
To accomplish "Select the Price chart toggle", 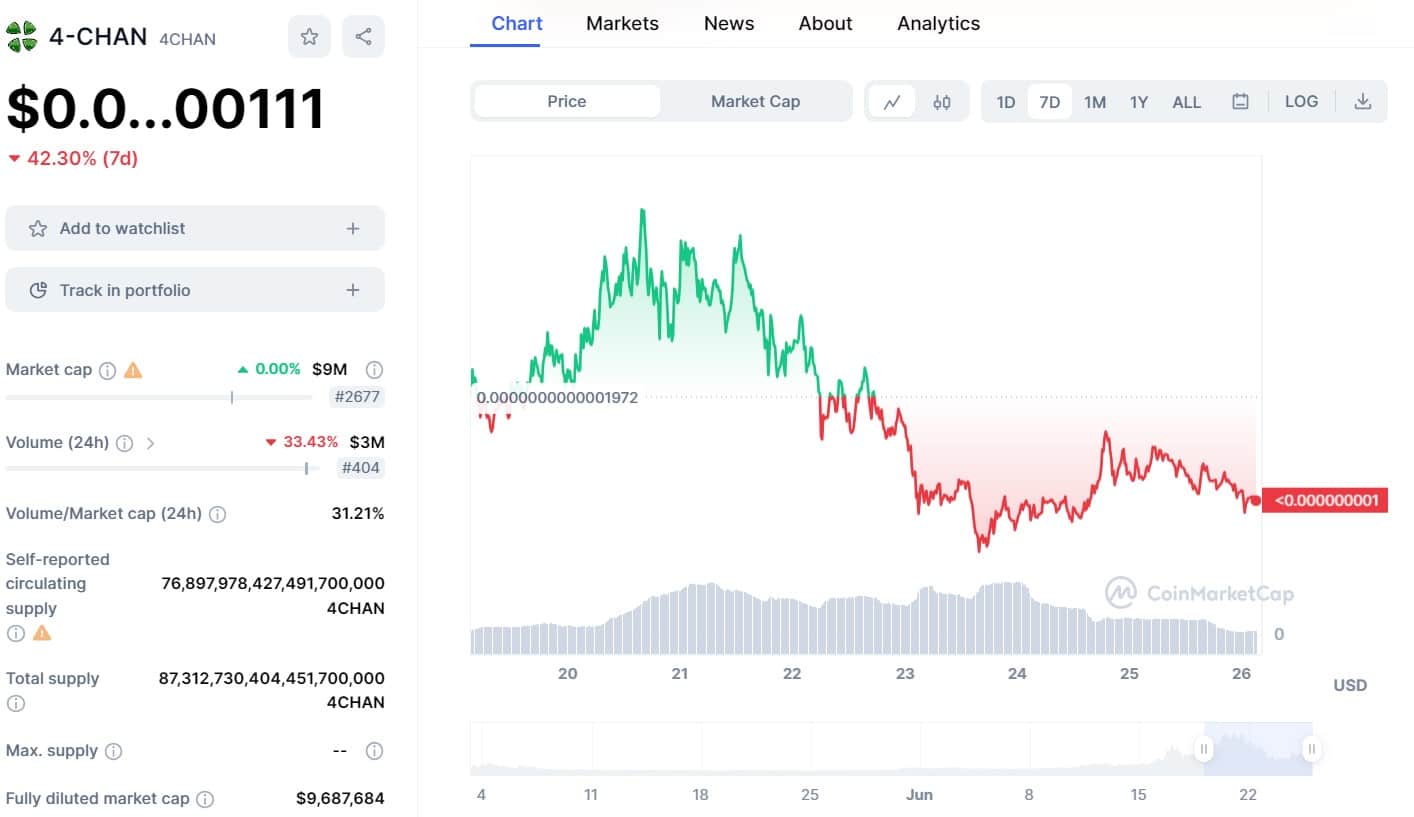I will click(567, 101).
